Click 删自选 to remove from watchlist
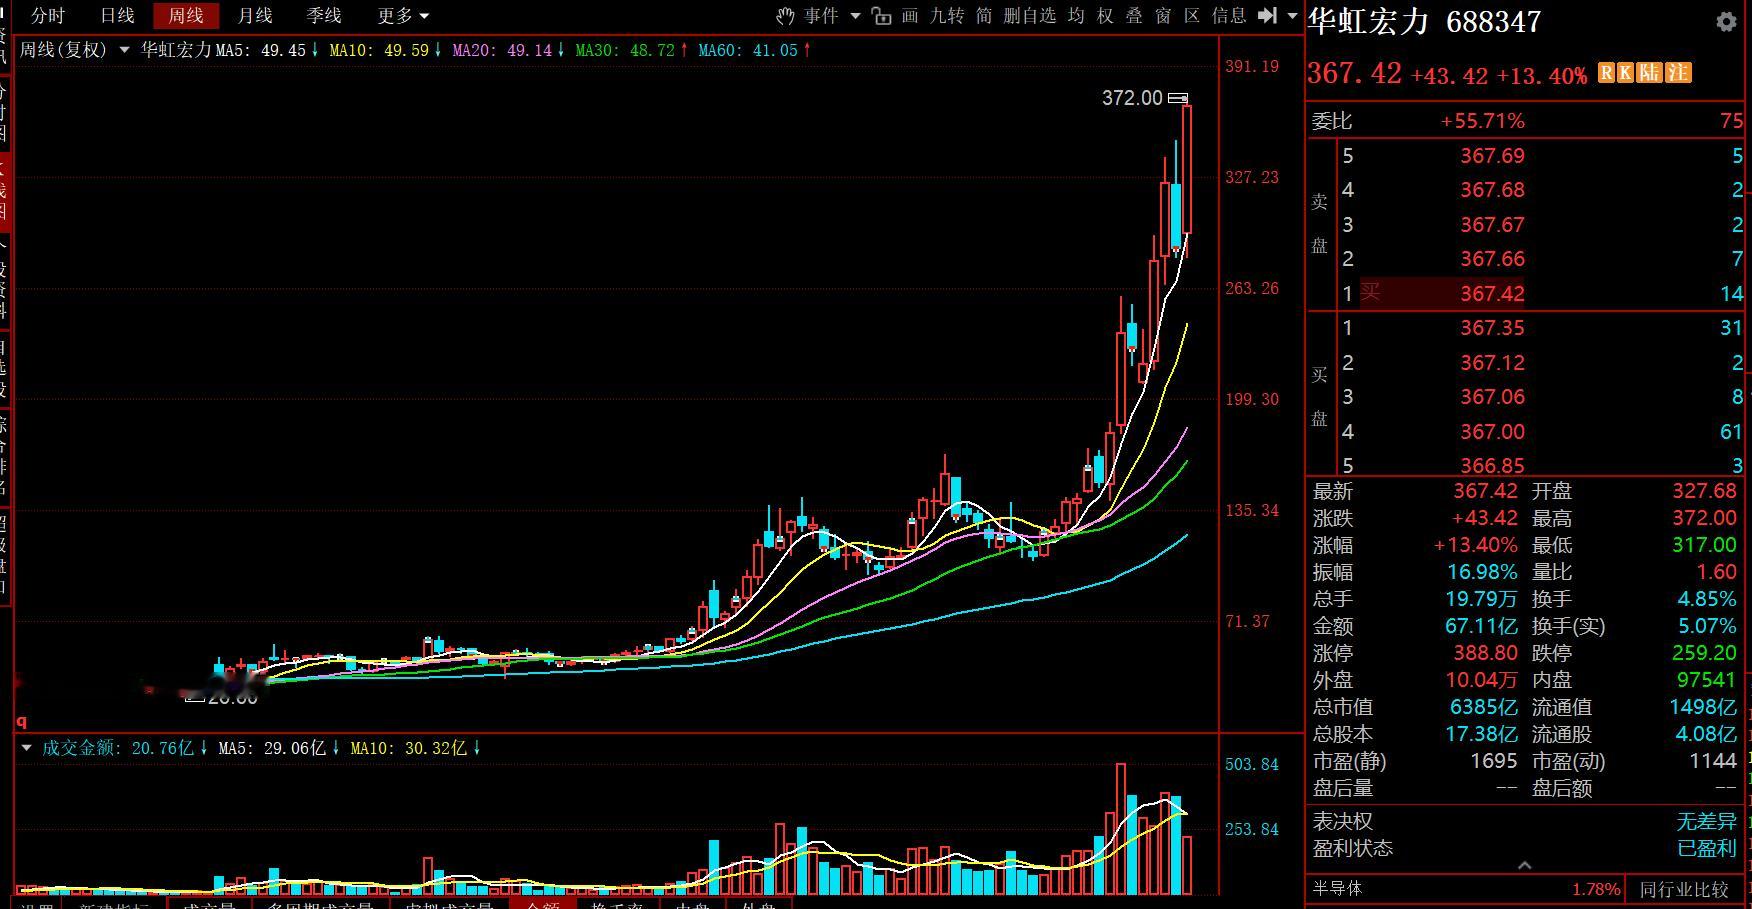The image size is (1752, 909). (x=1030, y=16)
